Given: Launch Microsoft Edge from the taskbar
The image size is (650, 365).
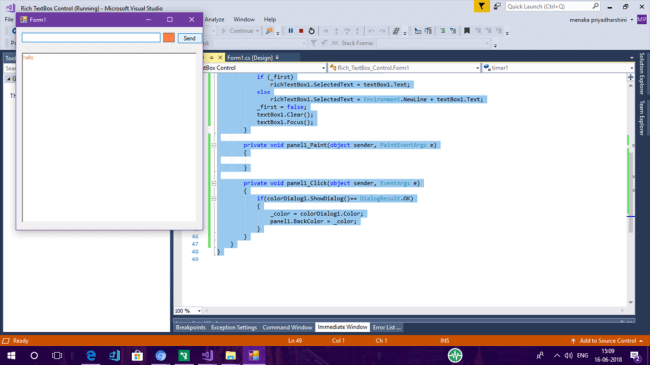Looking at the screenshot, I should [x=91, y=355].
